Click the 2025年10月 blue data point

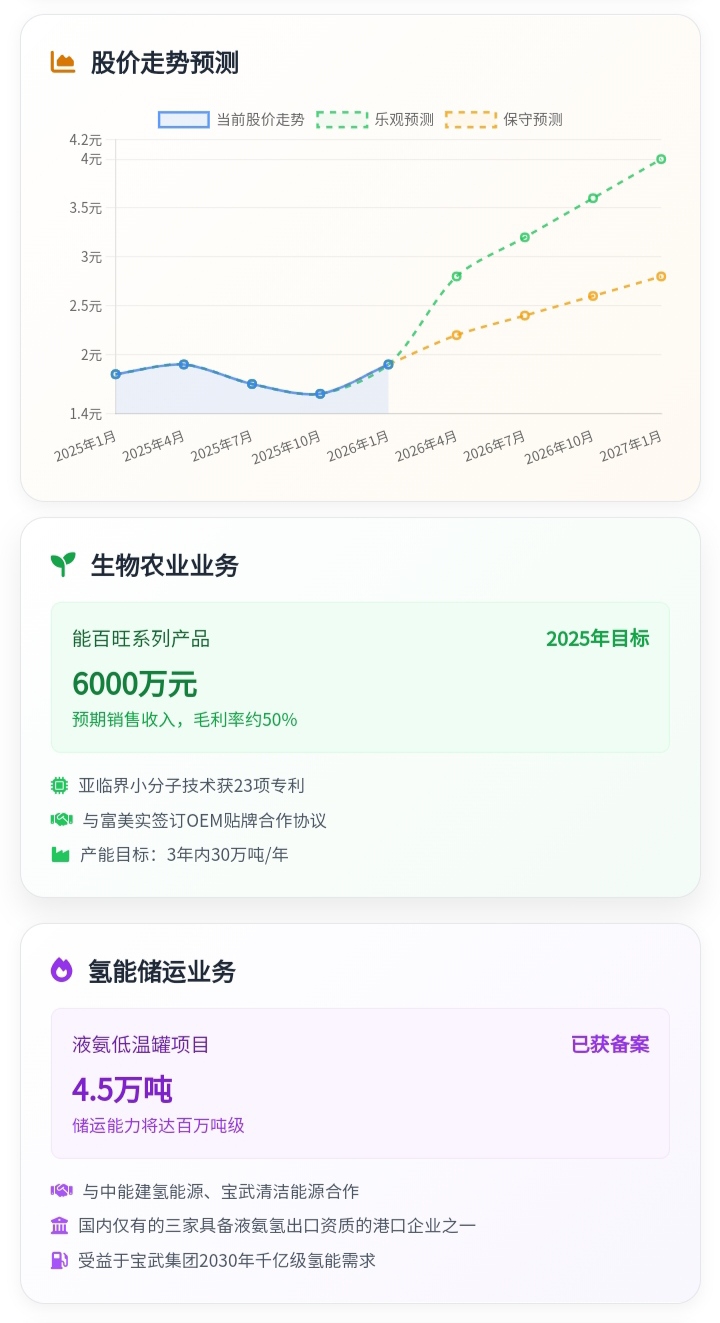(320, 394)
